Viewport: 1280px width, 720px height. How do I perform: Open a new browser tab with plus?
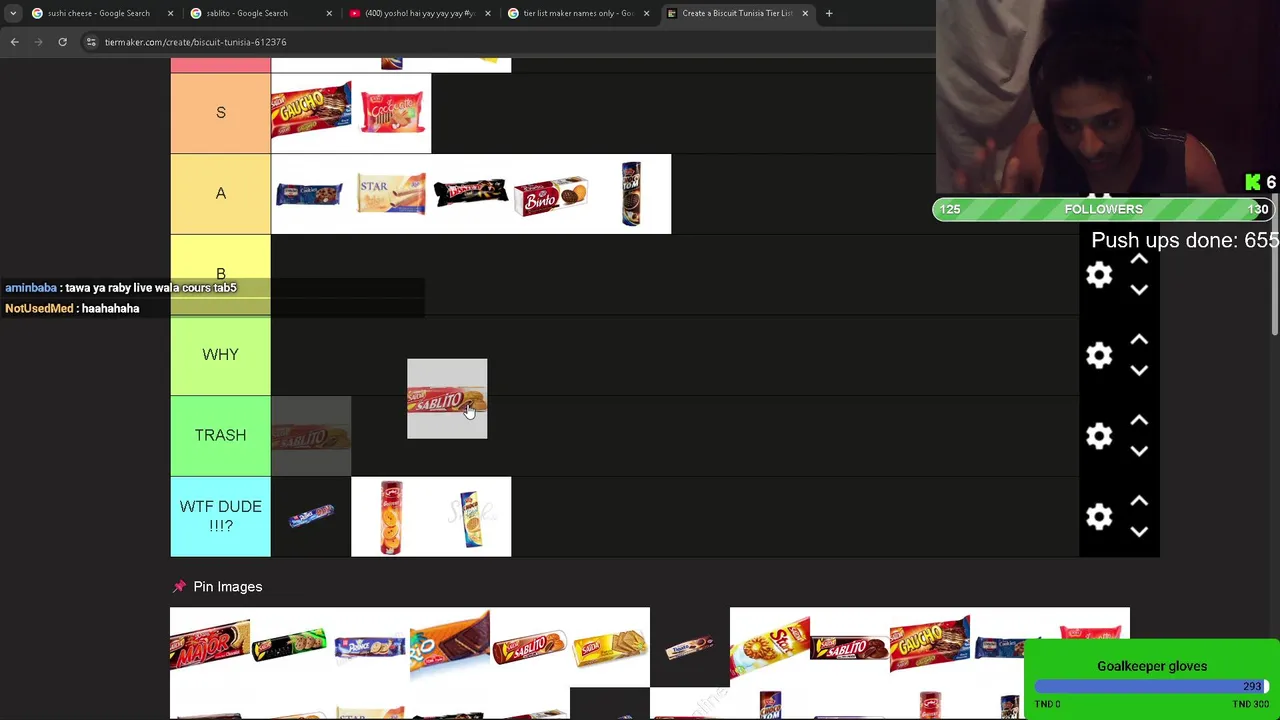pyautogui.click(x=829, y=13)
